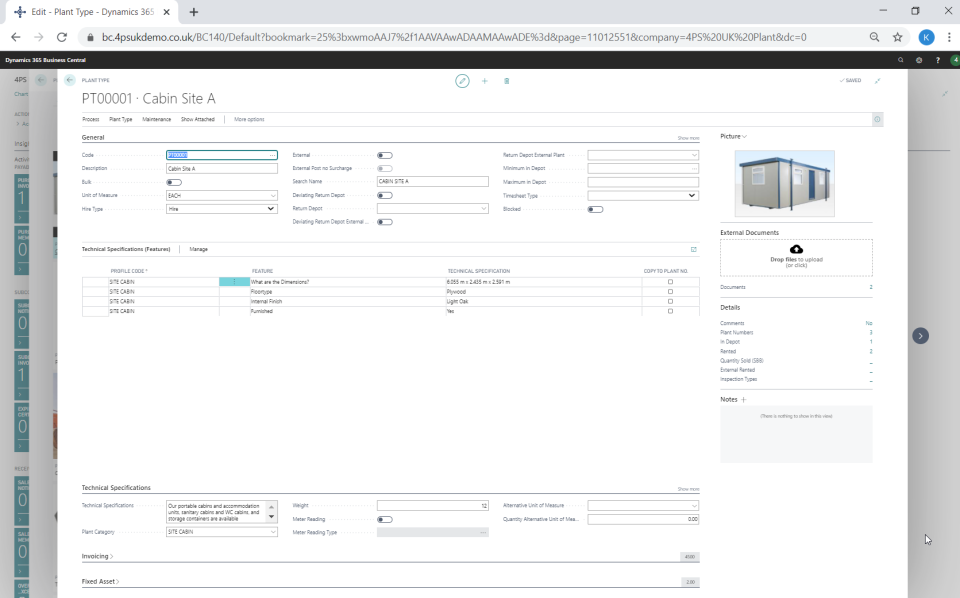Check Copy to Plant No. for Floortype row

670,292
